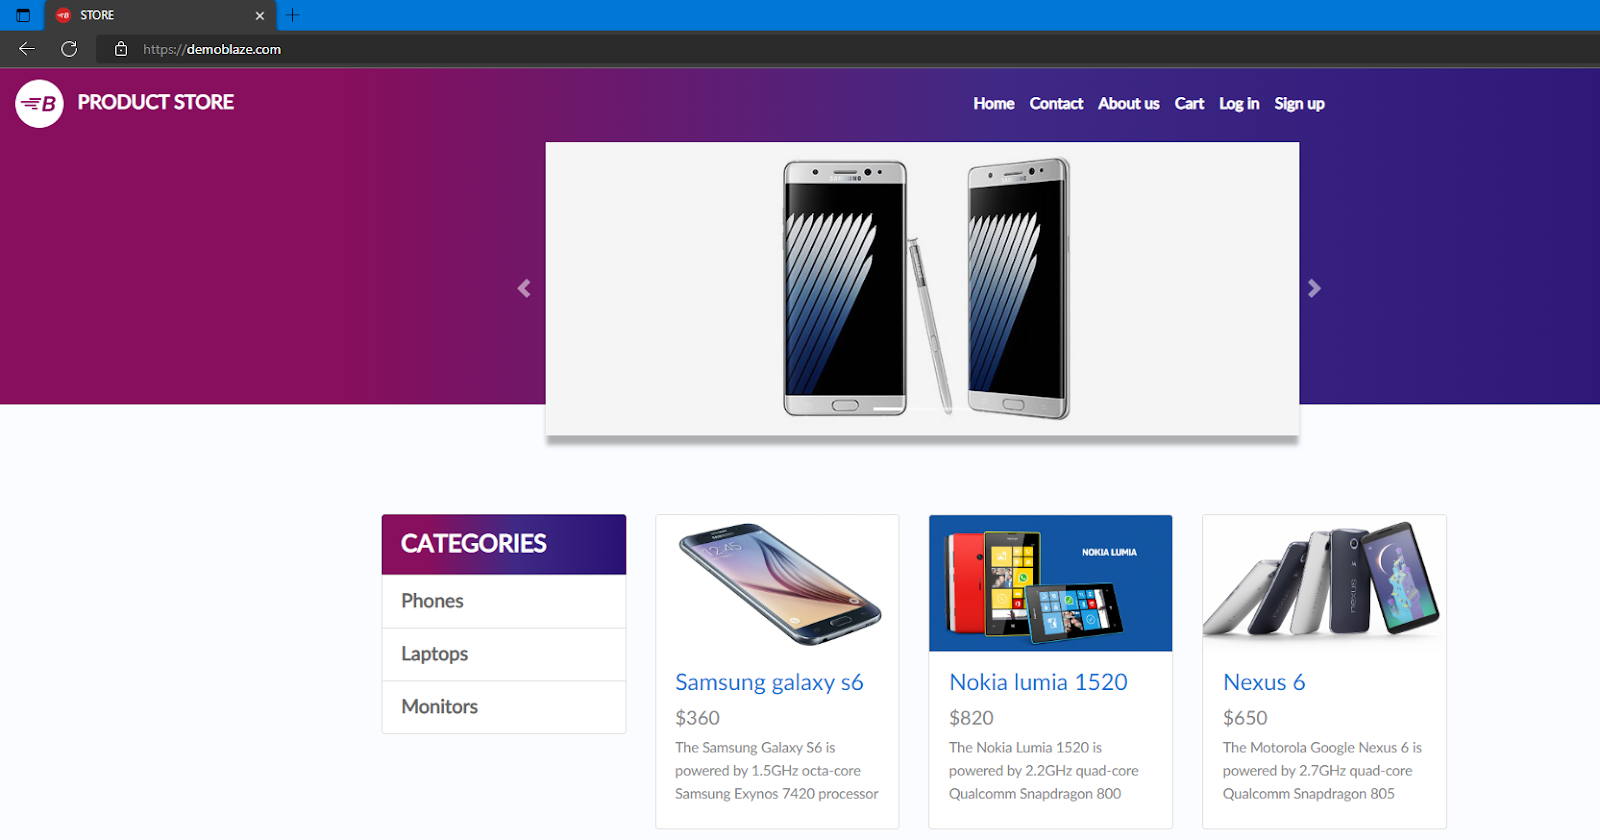Show the previous carousel slide arrow
This screenshot has width=1600, height=840.
point(524,288)
